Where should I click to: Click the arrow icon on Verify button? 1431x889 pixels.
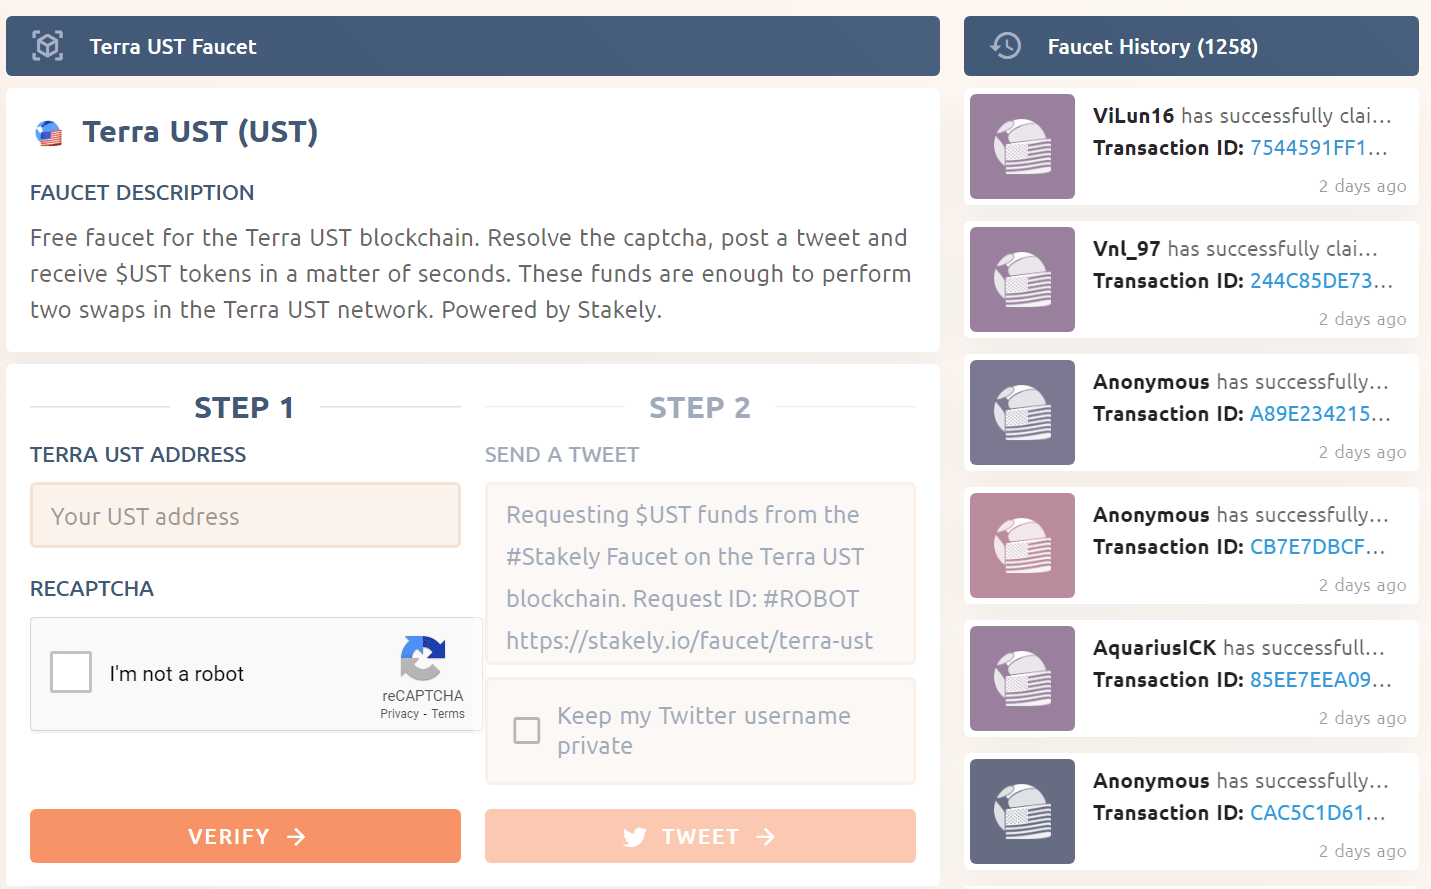click(296, 837)
